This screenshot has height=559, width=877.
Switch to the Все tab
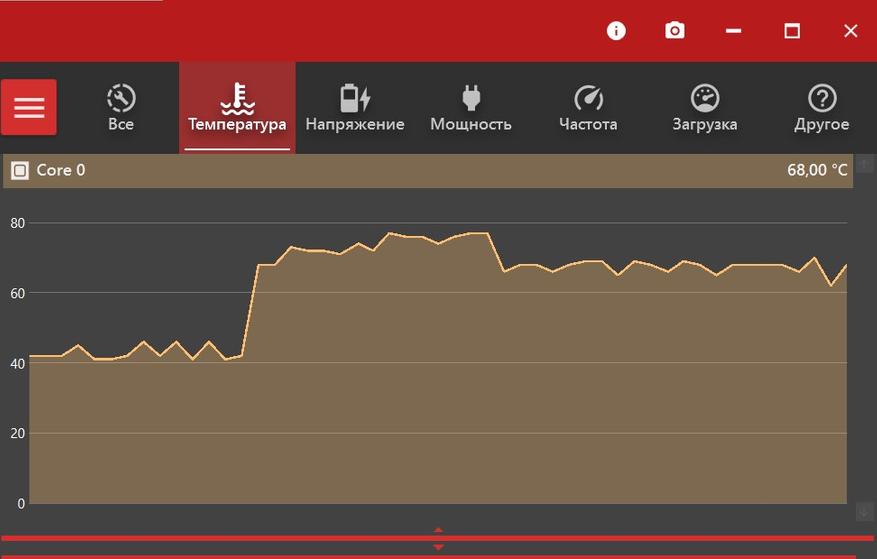[121, 107]
